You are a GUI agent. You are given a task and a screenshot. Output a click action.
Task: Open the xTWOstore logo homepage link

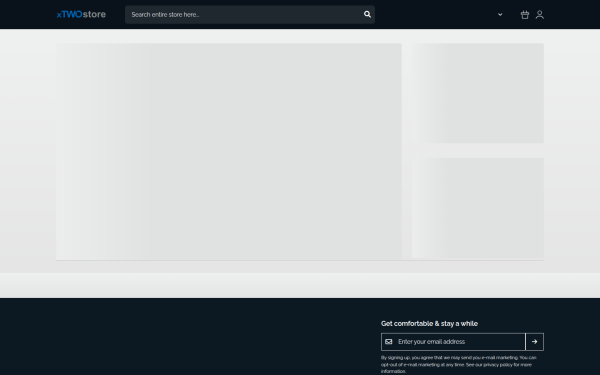81,15
